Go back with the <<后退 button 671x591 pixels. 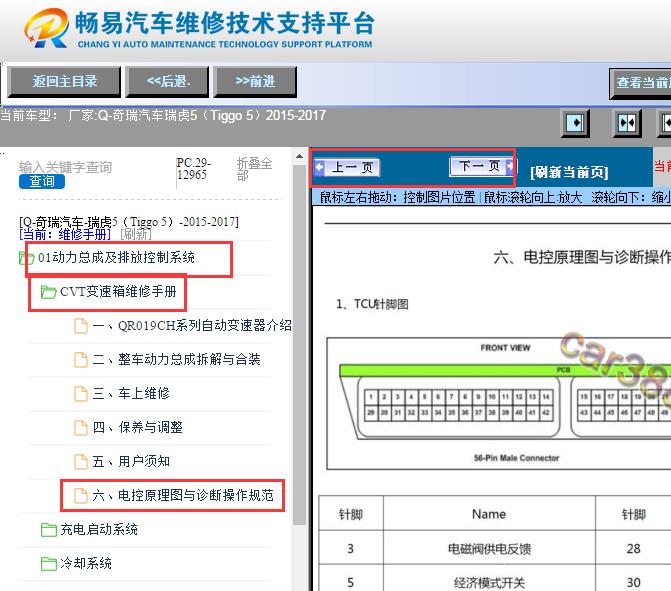[167, 81]
